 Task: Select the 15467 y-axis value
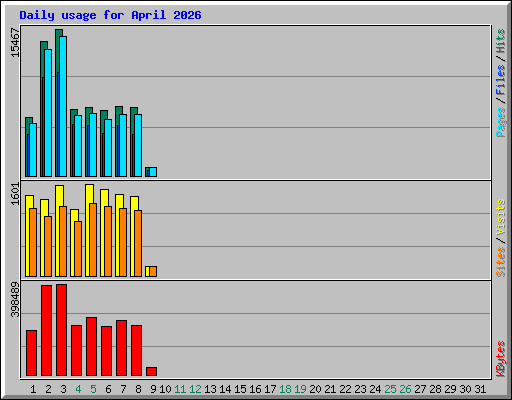pos(15,43)
